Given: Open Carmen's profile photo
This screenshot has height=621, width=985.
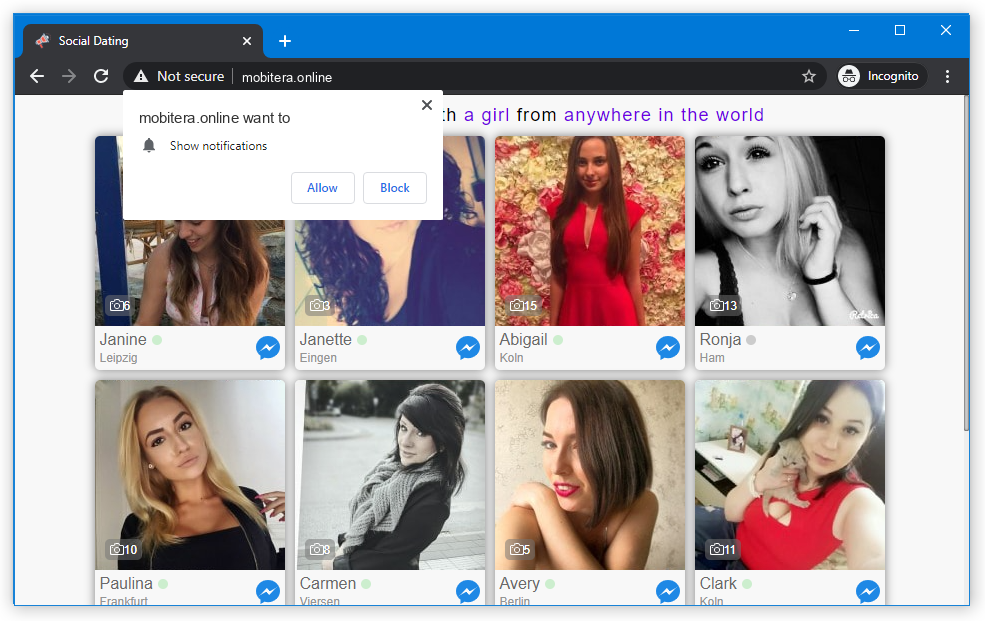Looking at the screenshot, I should click(389, 474).
